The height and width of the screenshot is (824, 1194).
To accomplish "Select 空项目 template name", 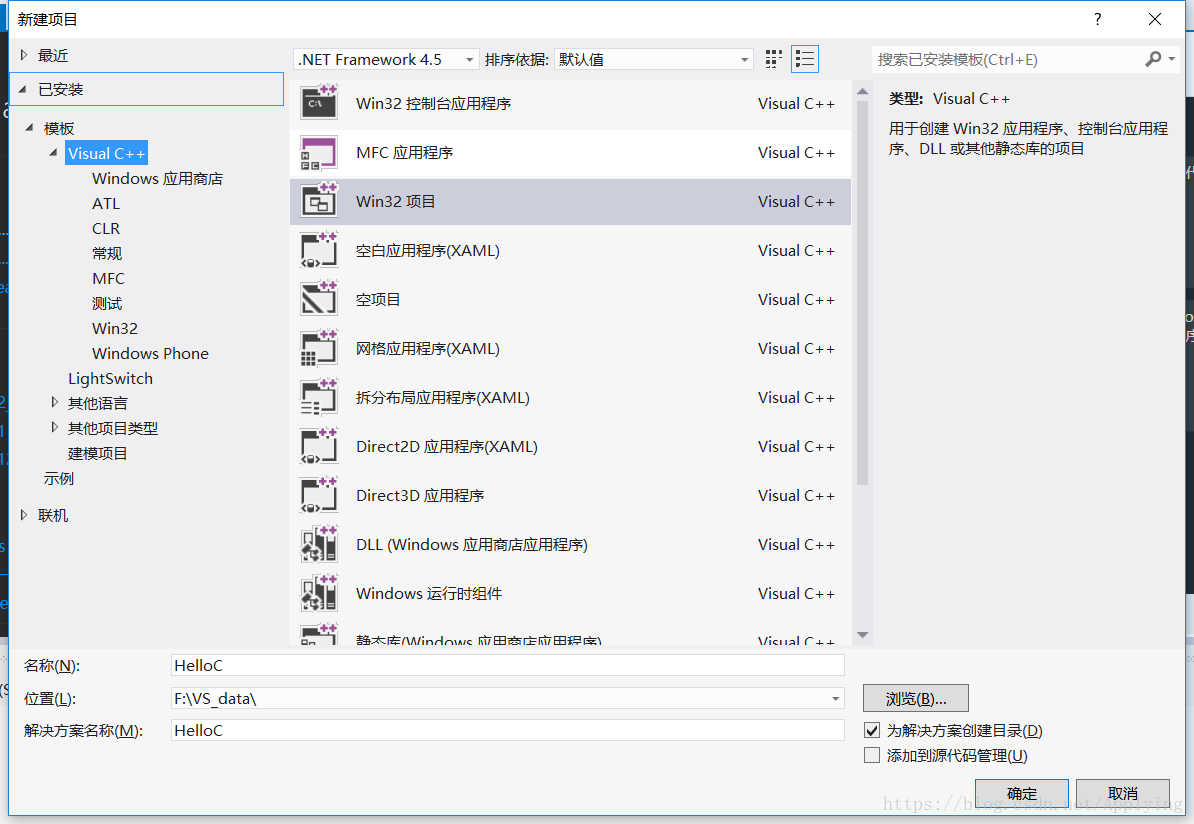I will tap(378, 299).
